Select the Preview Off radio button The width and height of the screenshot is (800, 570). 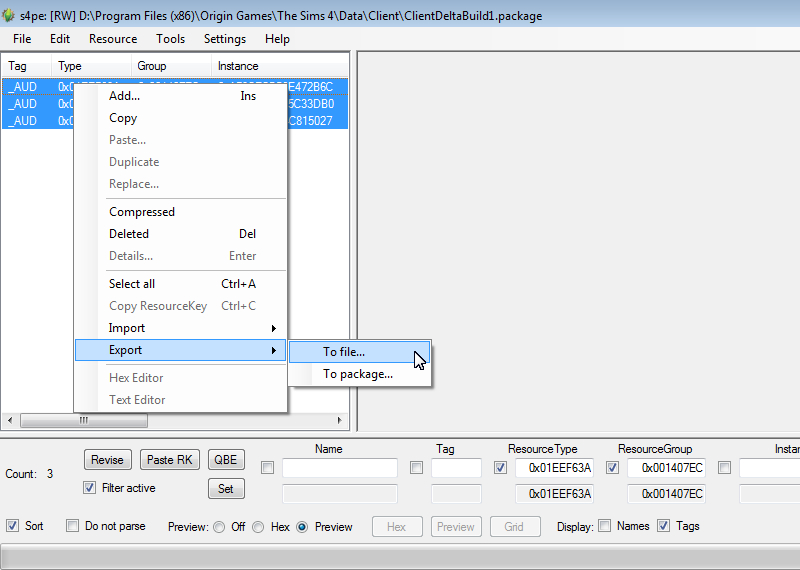coord(219,527)
